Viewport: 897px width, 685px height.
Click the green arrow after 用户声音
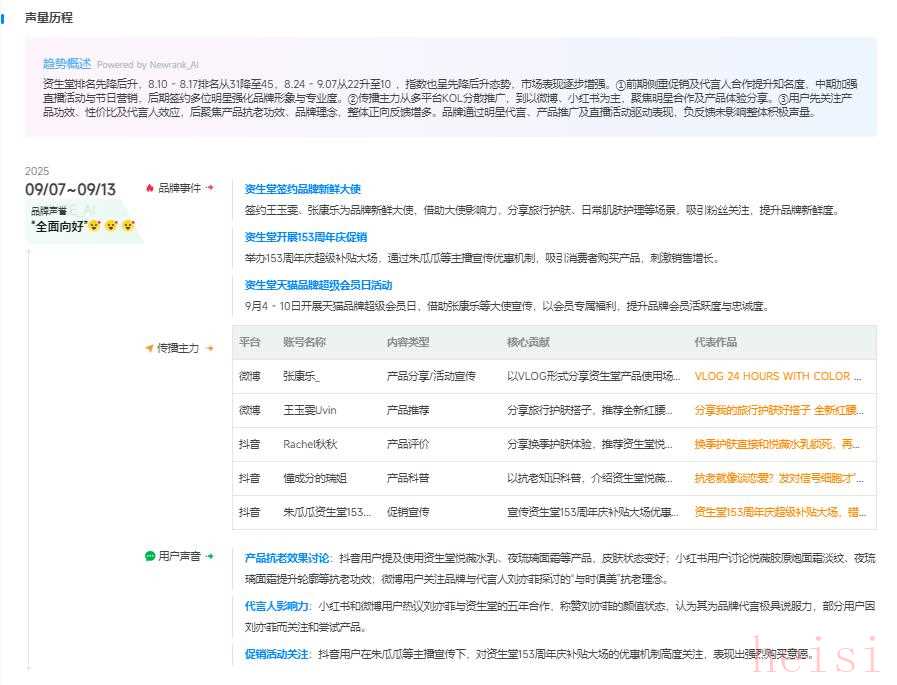(210, 556)
